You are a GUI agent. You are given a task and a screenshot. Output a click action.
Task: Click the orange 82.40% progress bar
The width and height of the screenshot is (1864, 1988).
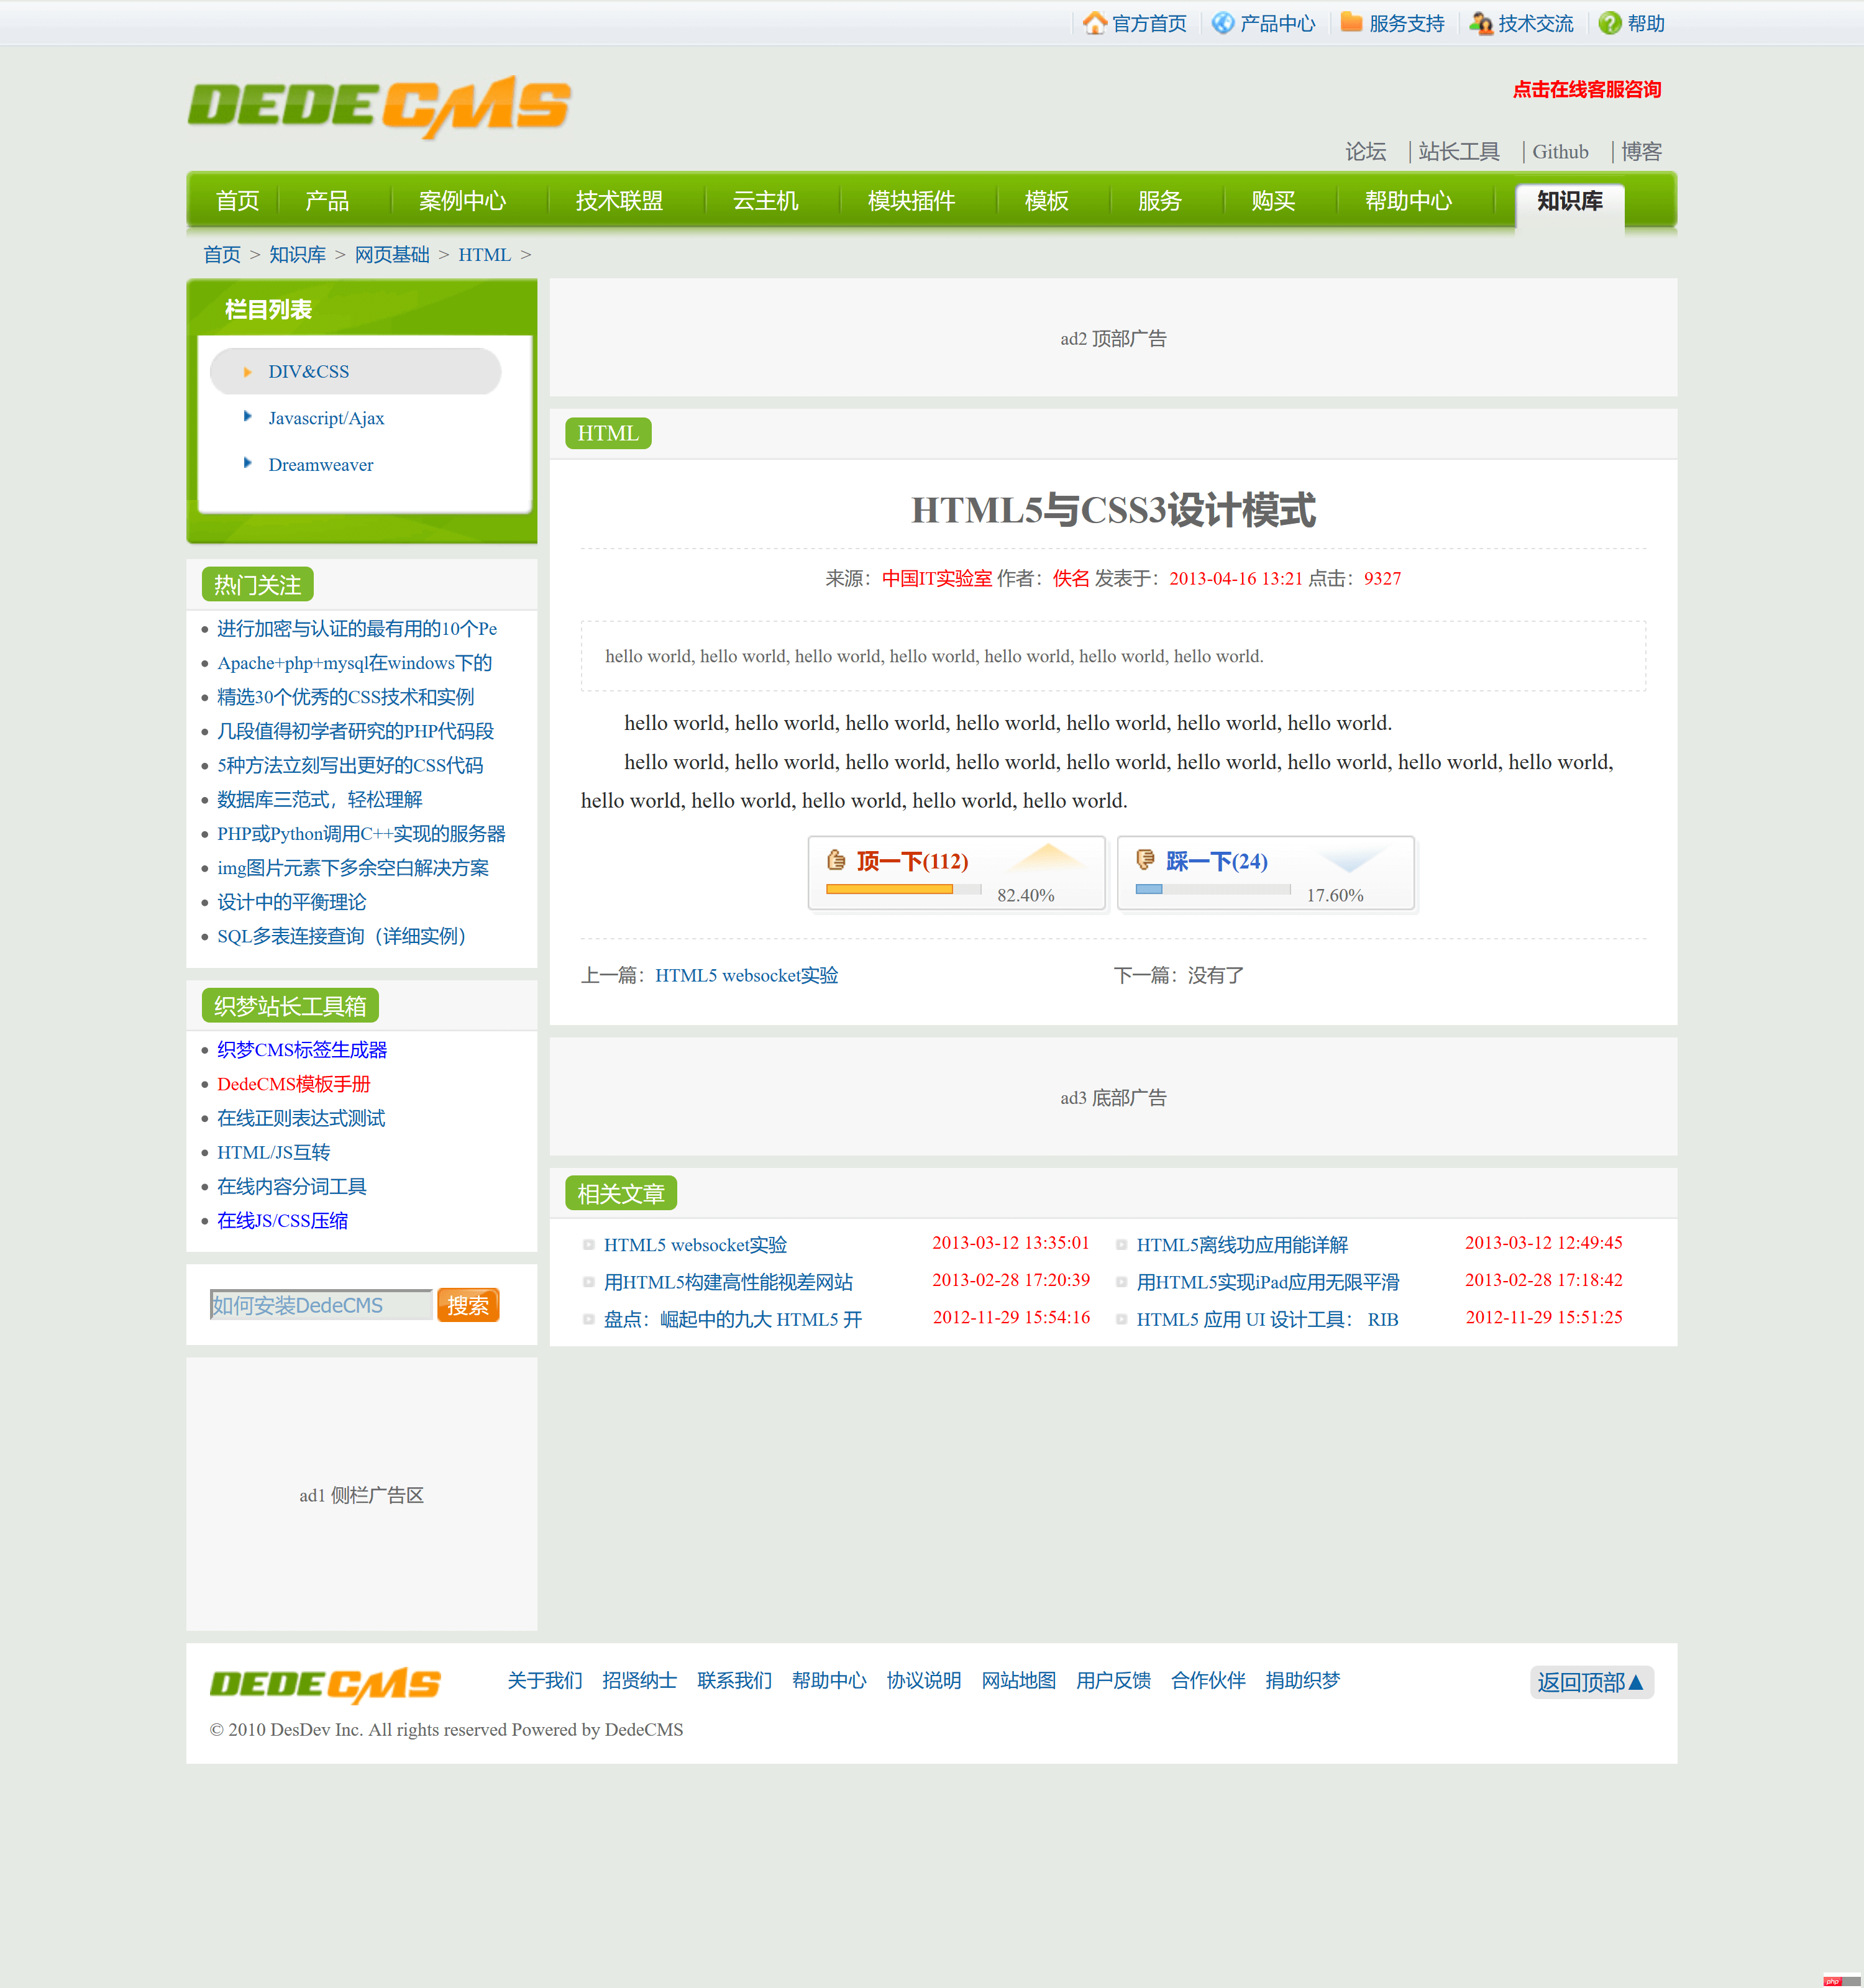pyautogui.click(x=889, y=889)
